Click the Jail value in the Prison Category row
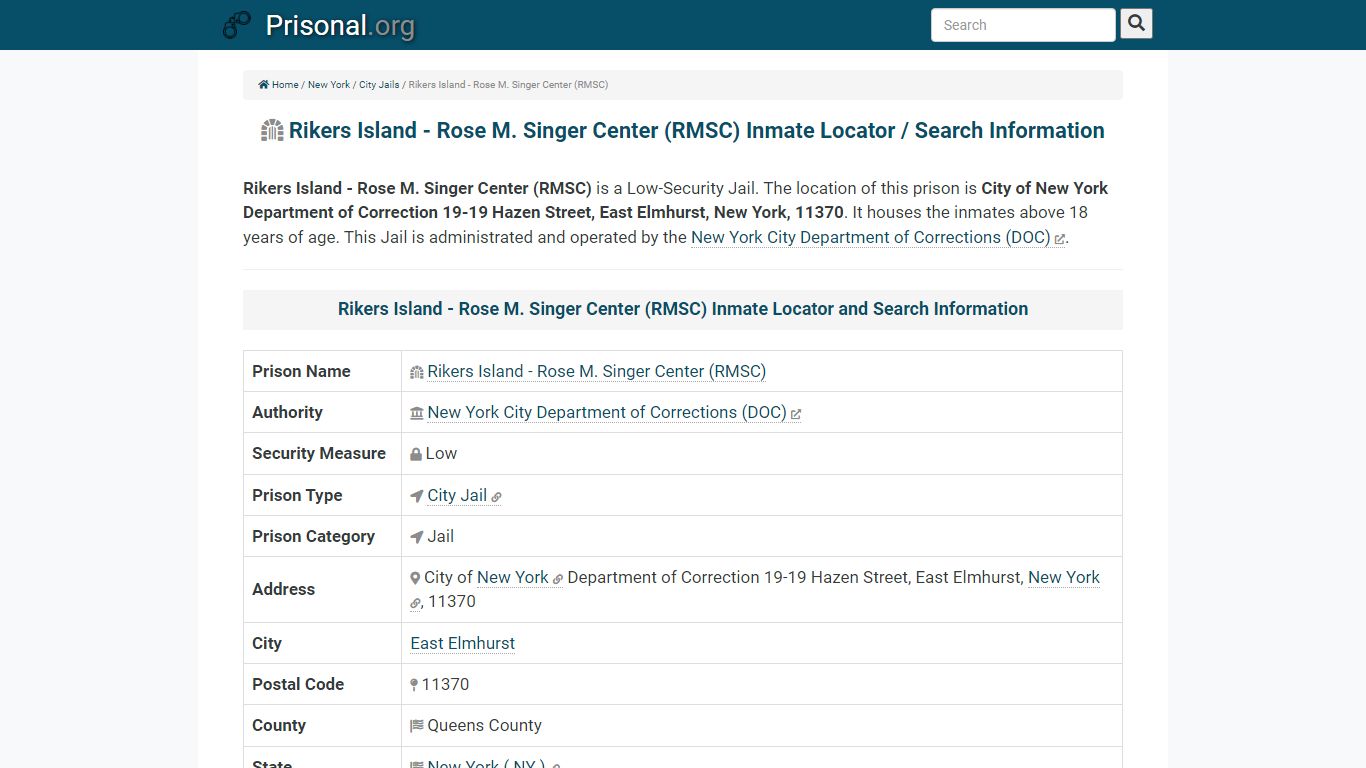1366x768 pixels. [441, 536]
